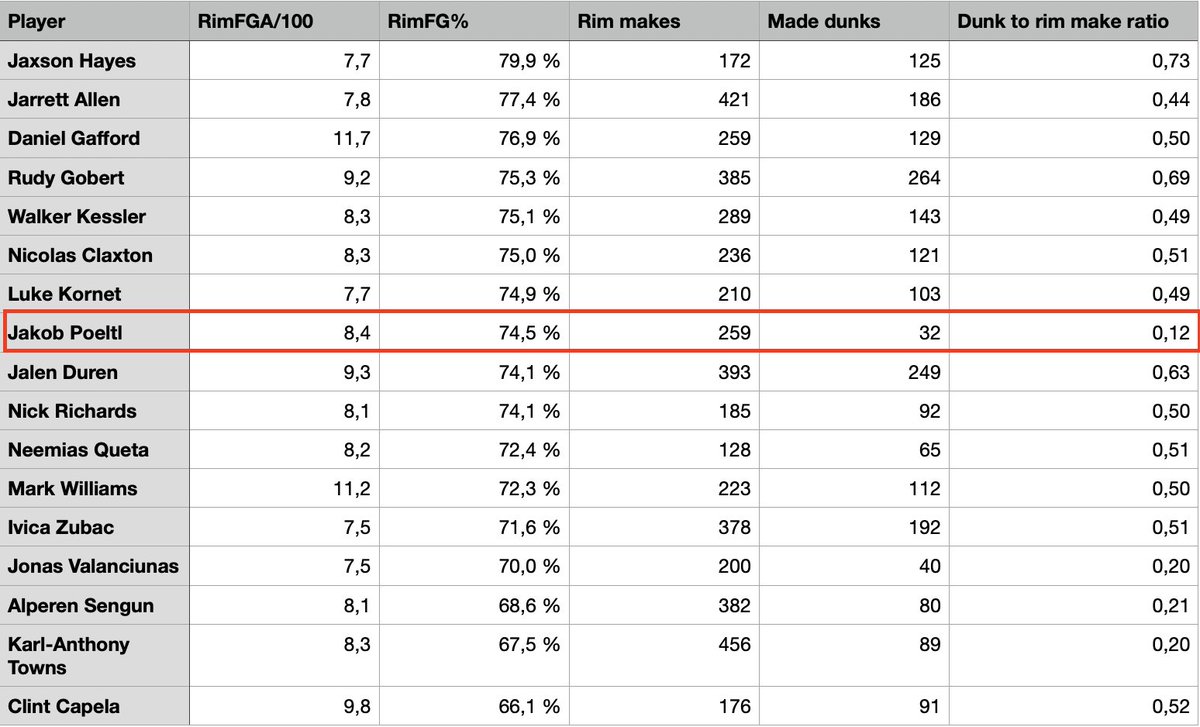Click Rudy Gobert RimFGA/100 cell 9,2
1200x727 pixels.
point(284,177)
